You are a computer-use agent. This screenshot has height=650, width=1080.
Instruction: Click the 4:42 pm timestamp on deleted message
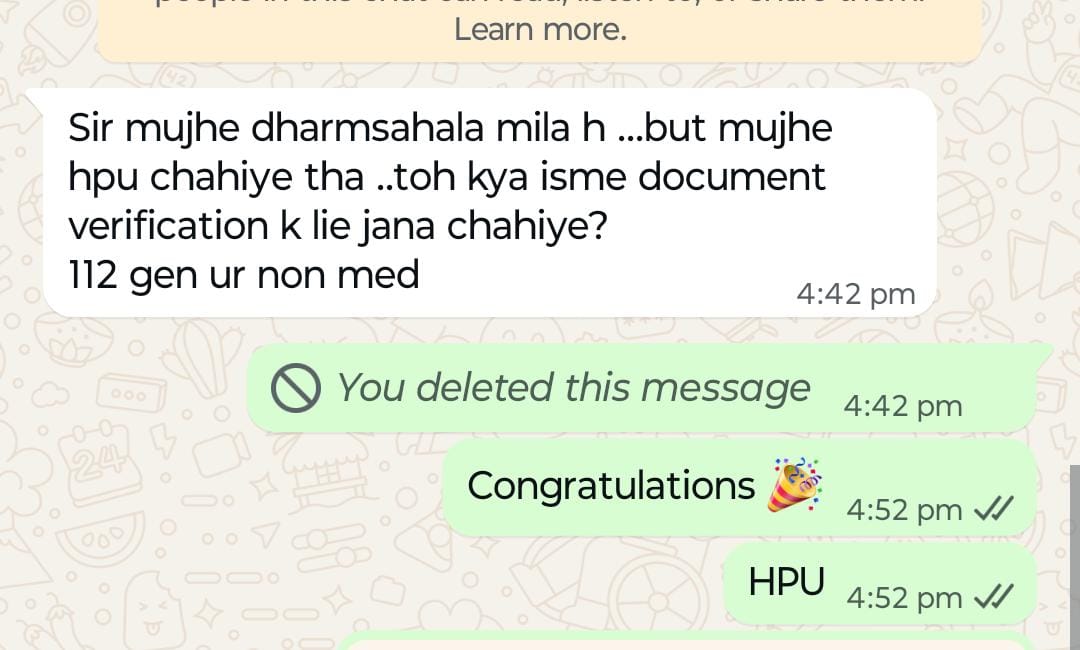(902, 406)
